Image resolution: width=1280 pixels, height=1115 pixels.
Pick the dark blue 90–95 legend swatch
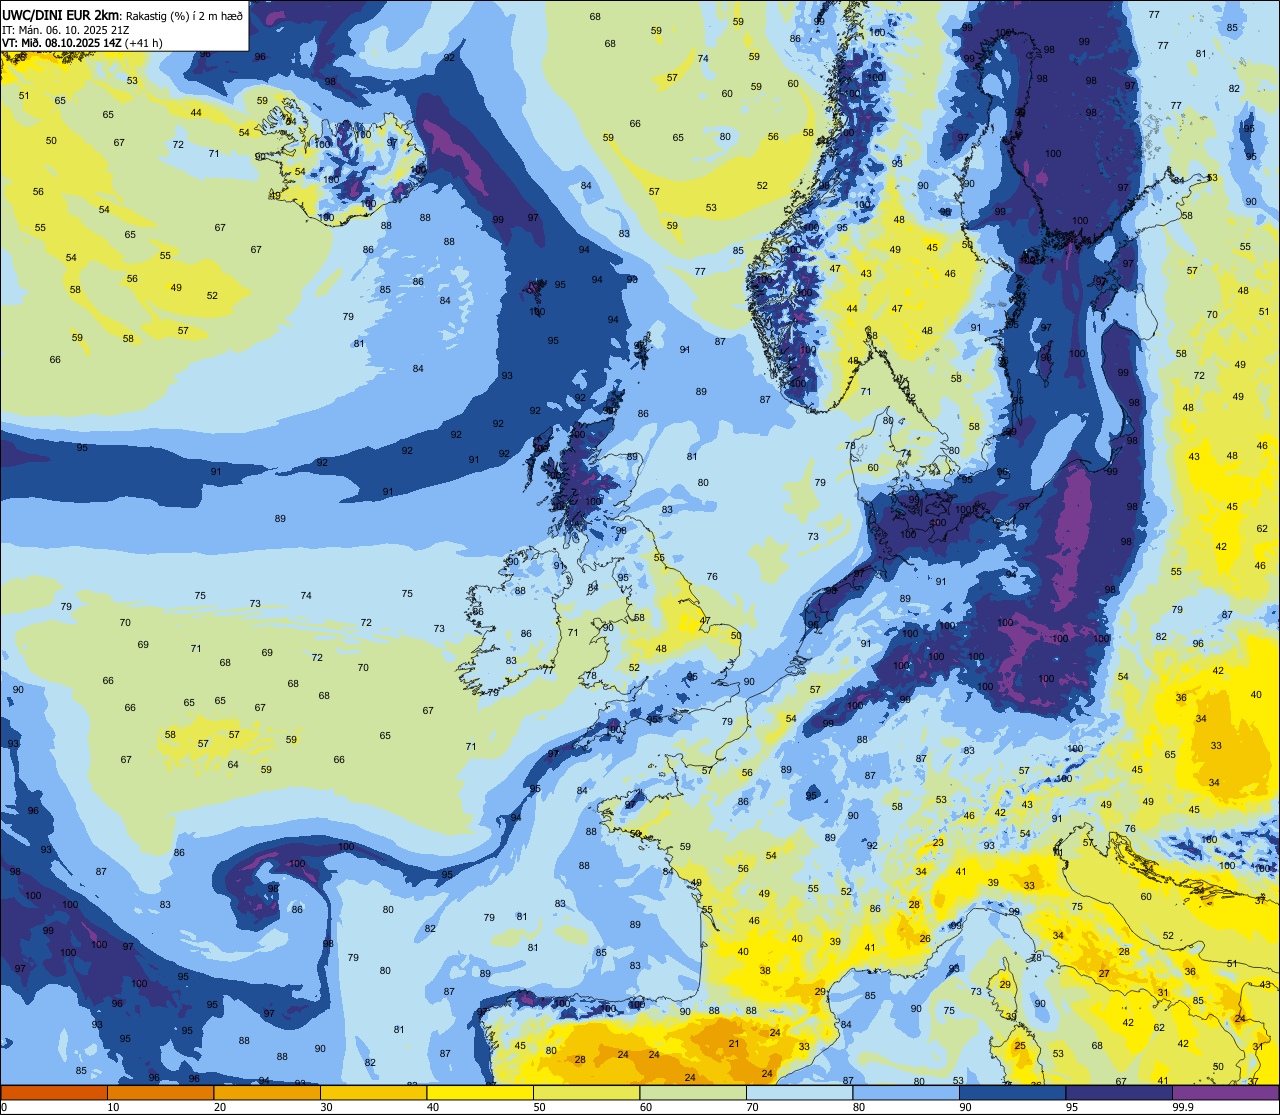coord(1012,1092)
